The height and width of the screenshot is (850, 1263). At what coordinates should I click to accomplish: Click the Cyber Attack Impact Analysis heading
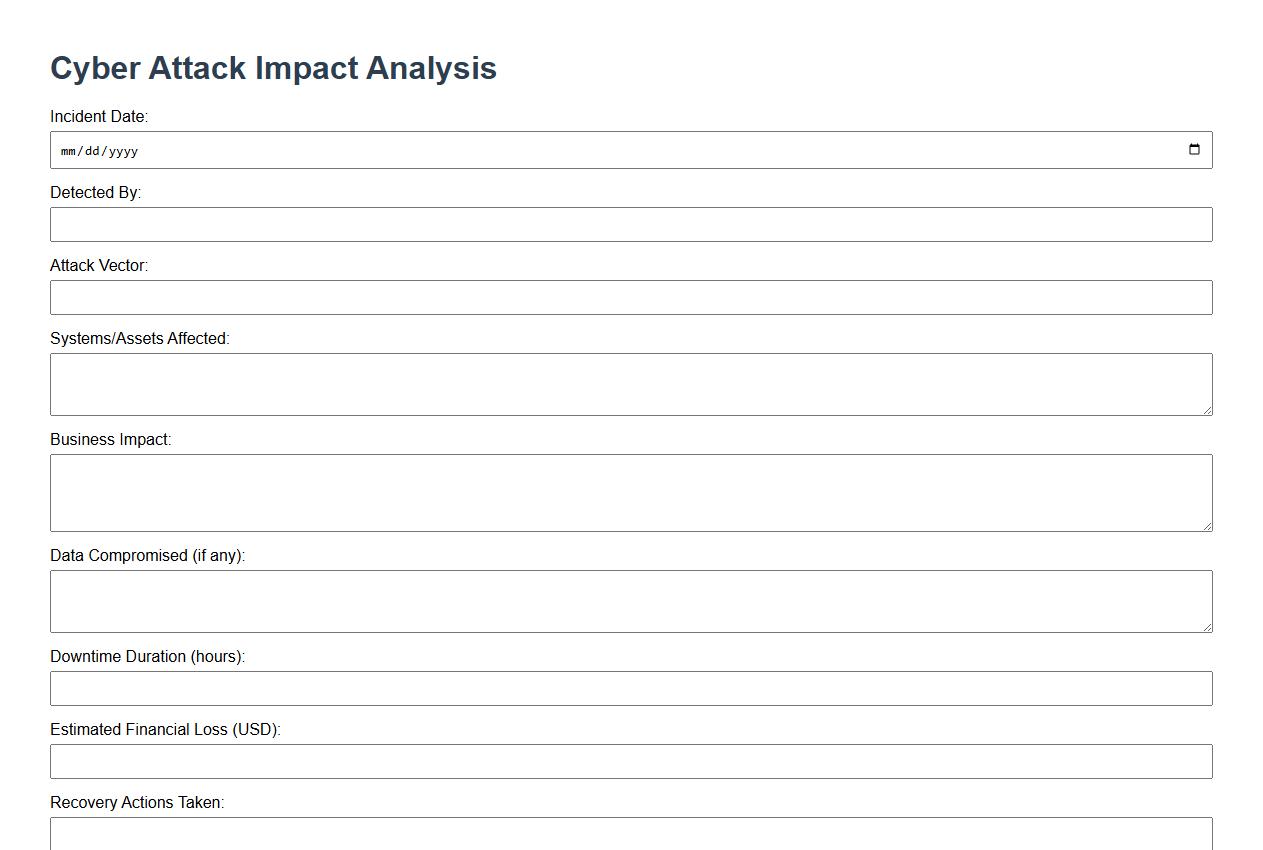(273, 68)
